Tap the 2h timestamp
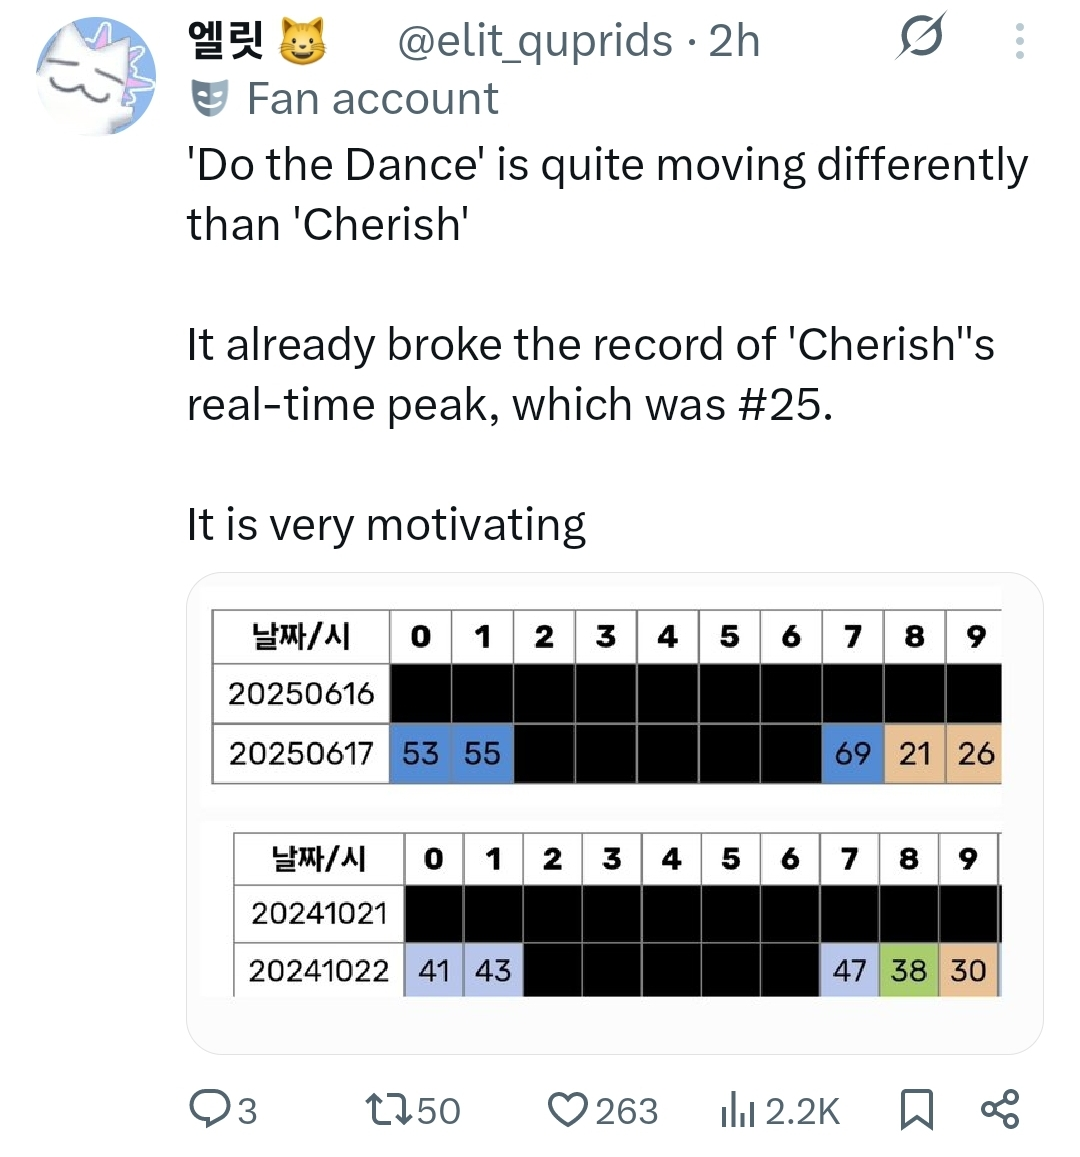1080x1157 pixels. [x=734, y=40]
